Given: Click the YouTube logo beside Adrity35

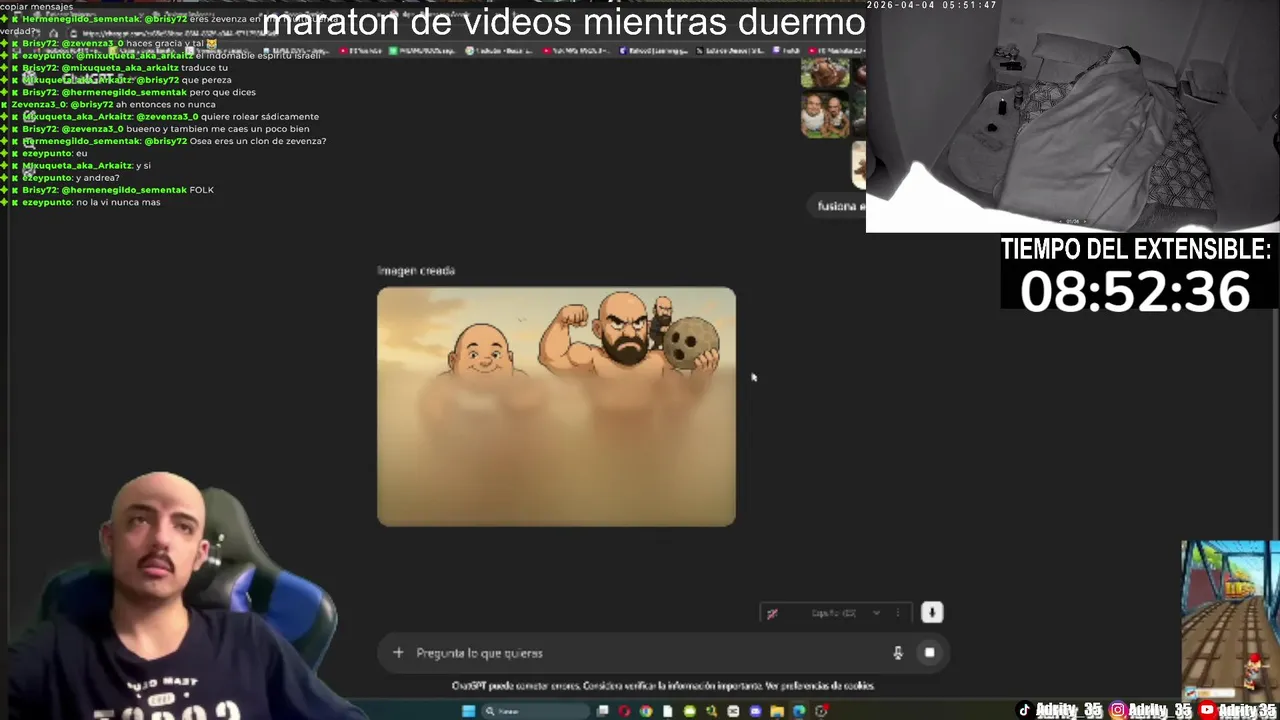Looking at the screenshot, I should 1207,710.
